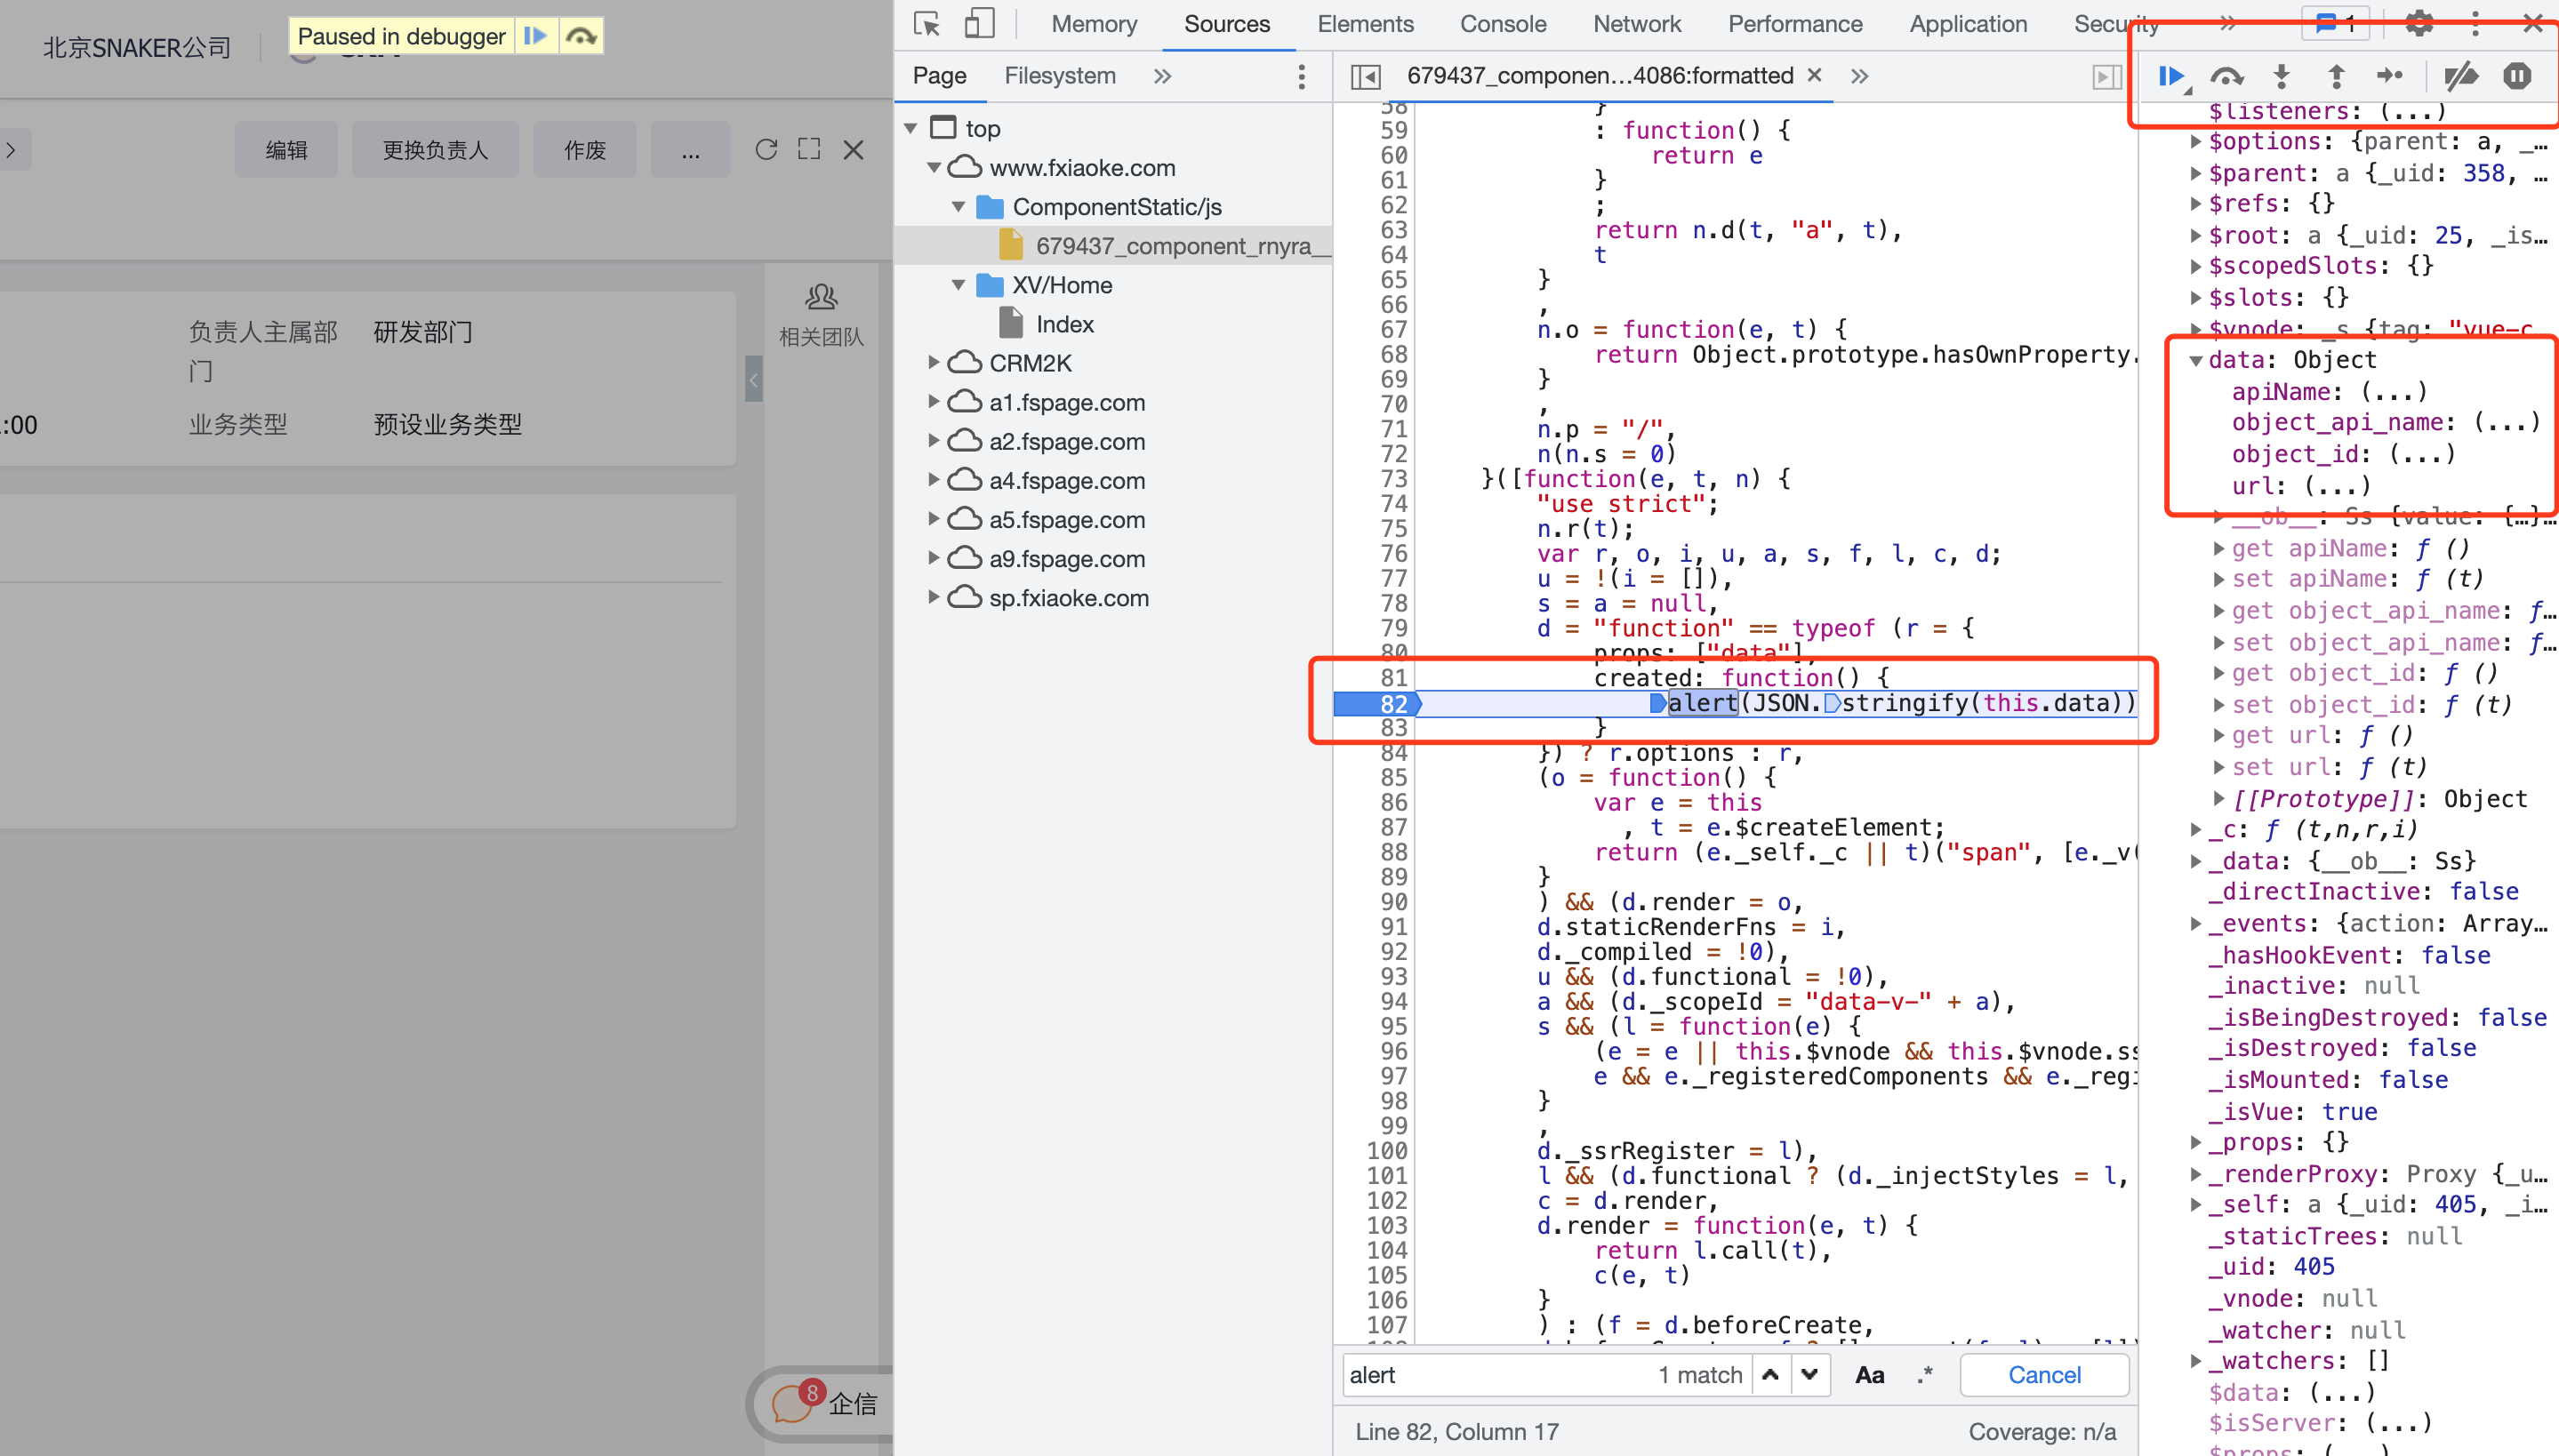Collapse the data: Object scope entry
The image size is (2559, 1456).
pyautogui.click(x=2196, y=361)
